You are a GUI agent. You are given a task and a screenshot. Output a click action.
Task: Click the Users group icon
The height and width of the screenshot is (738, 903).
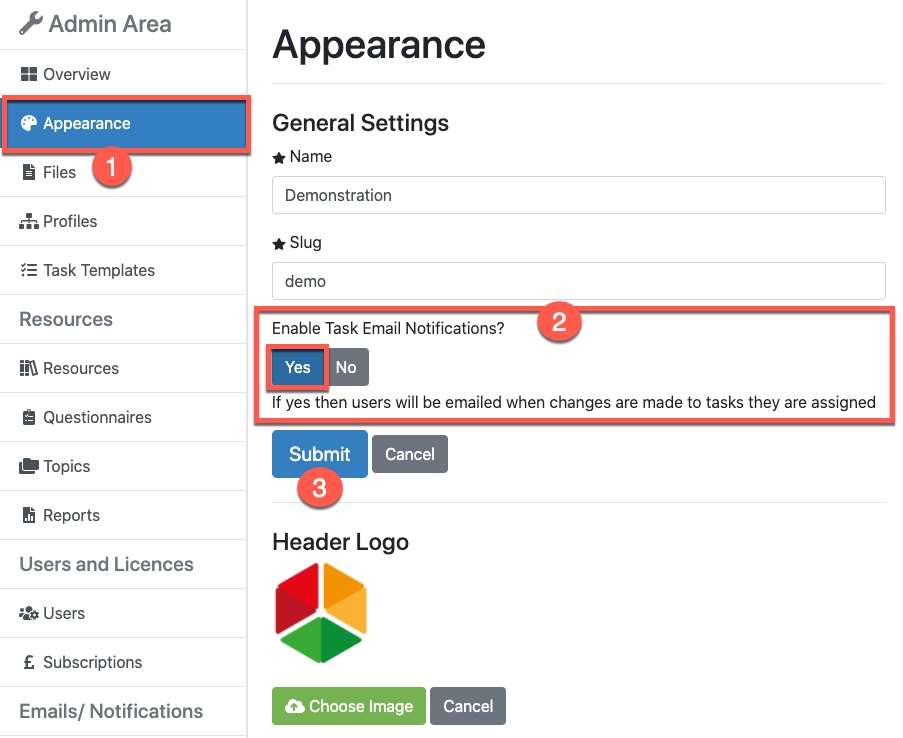pos(28,613)
